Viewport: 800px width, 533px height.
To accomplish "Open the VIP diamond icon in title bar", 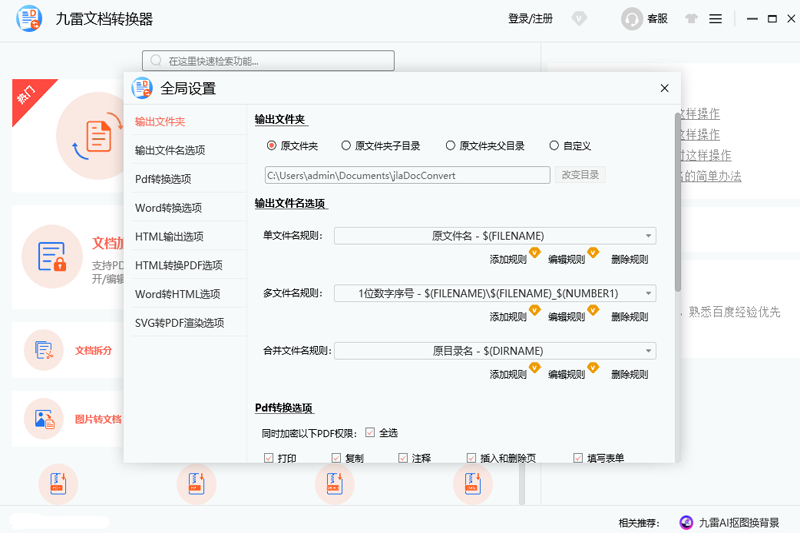I will [579, 19].
